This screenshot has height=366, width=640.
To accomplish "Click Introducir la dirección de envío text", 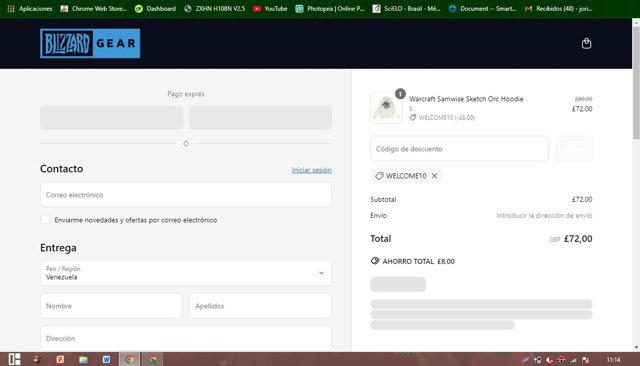I will pyautogui.click(x=544, y=215).
